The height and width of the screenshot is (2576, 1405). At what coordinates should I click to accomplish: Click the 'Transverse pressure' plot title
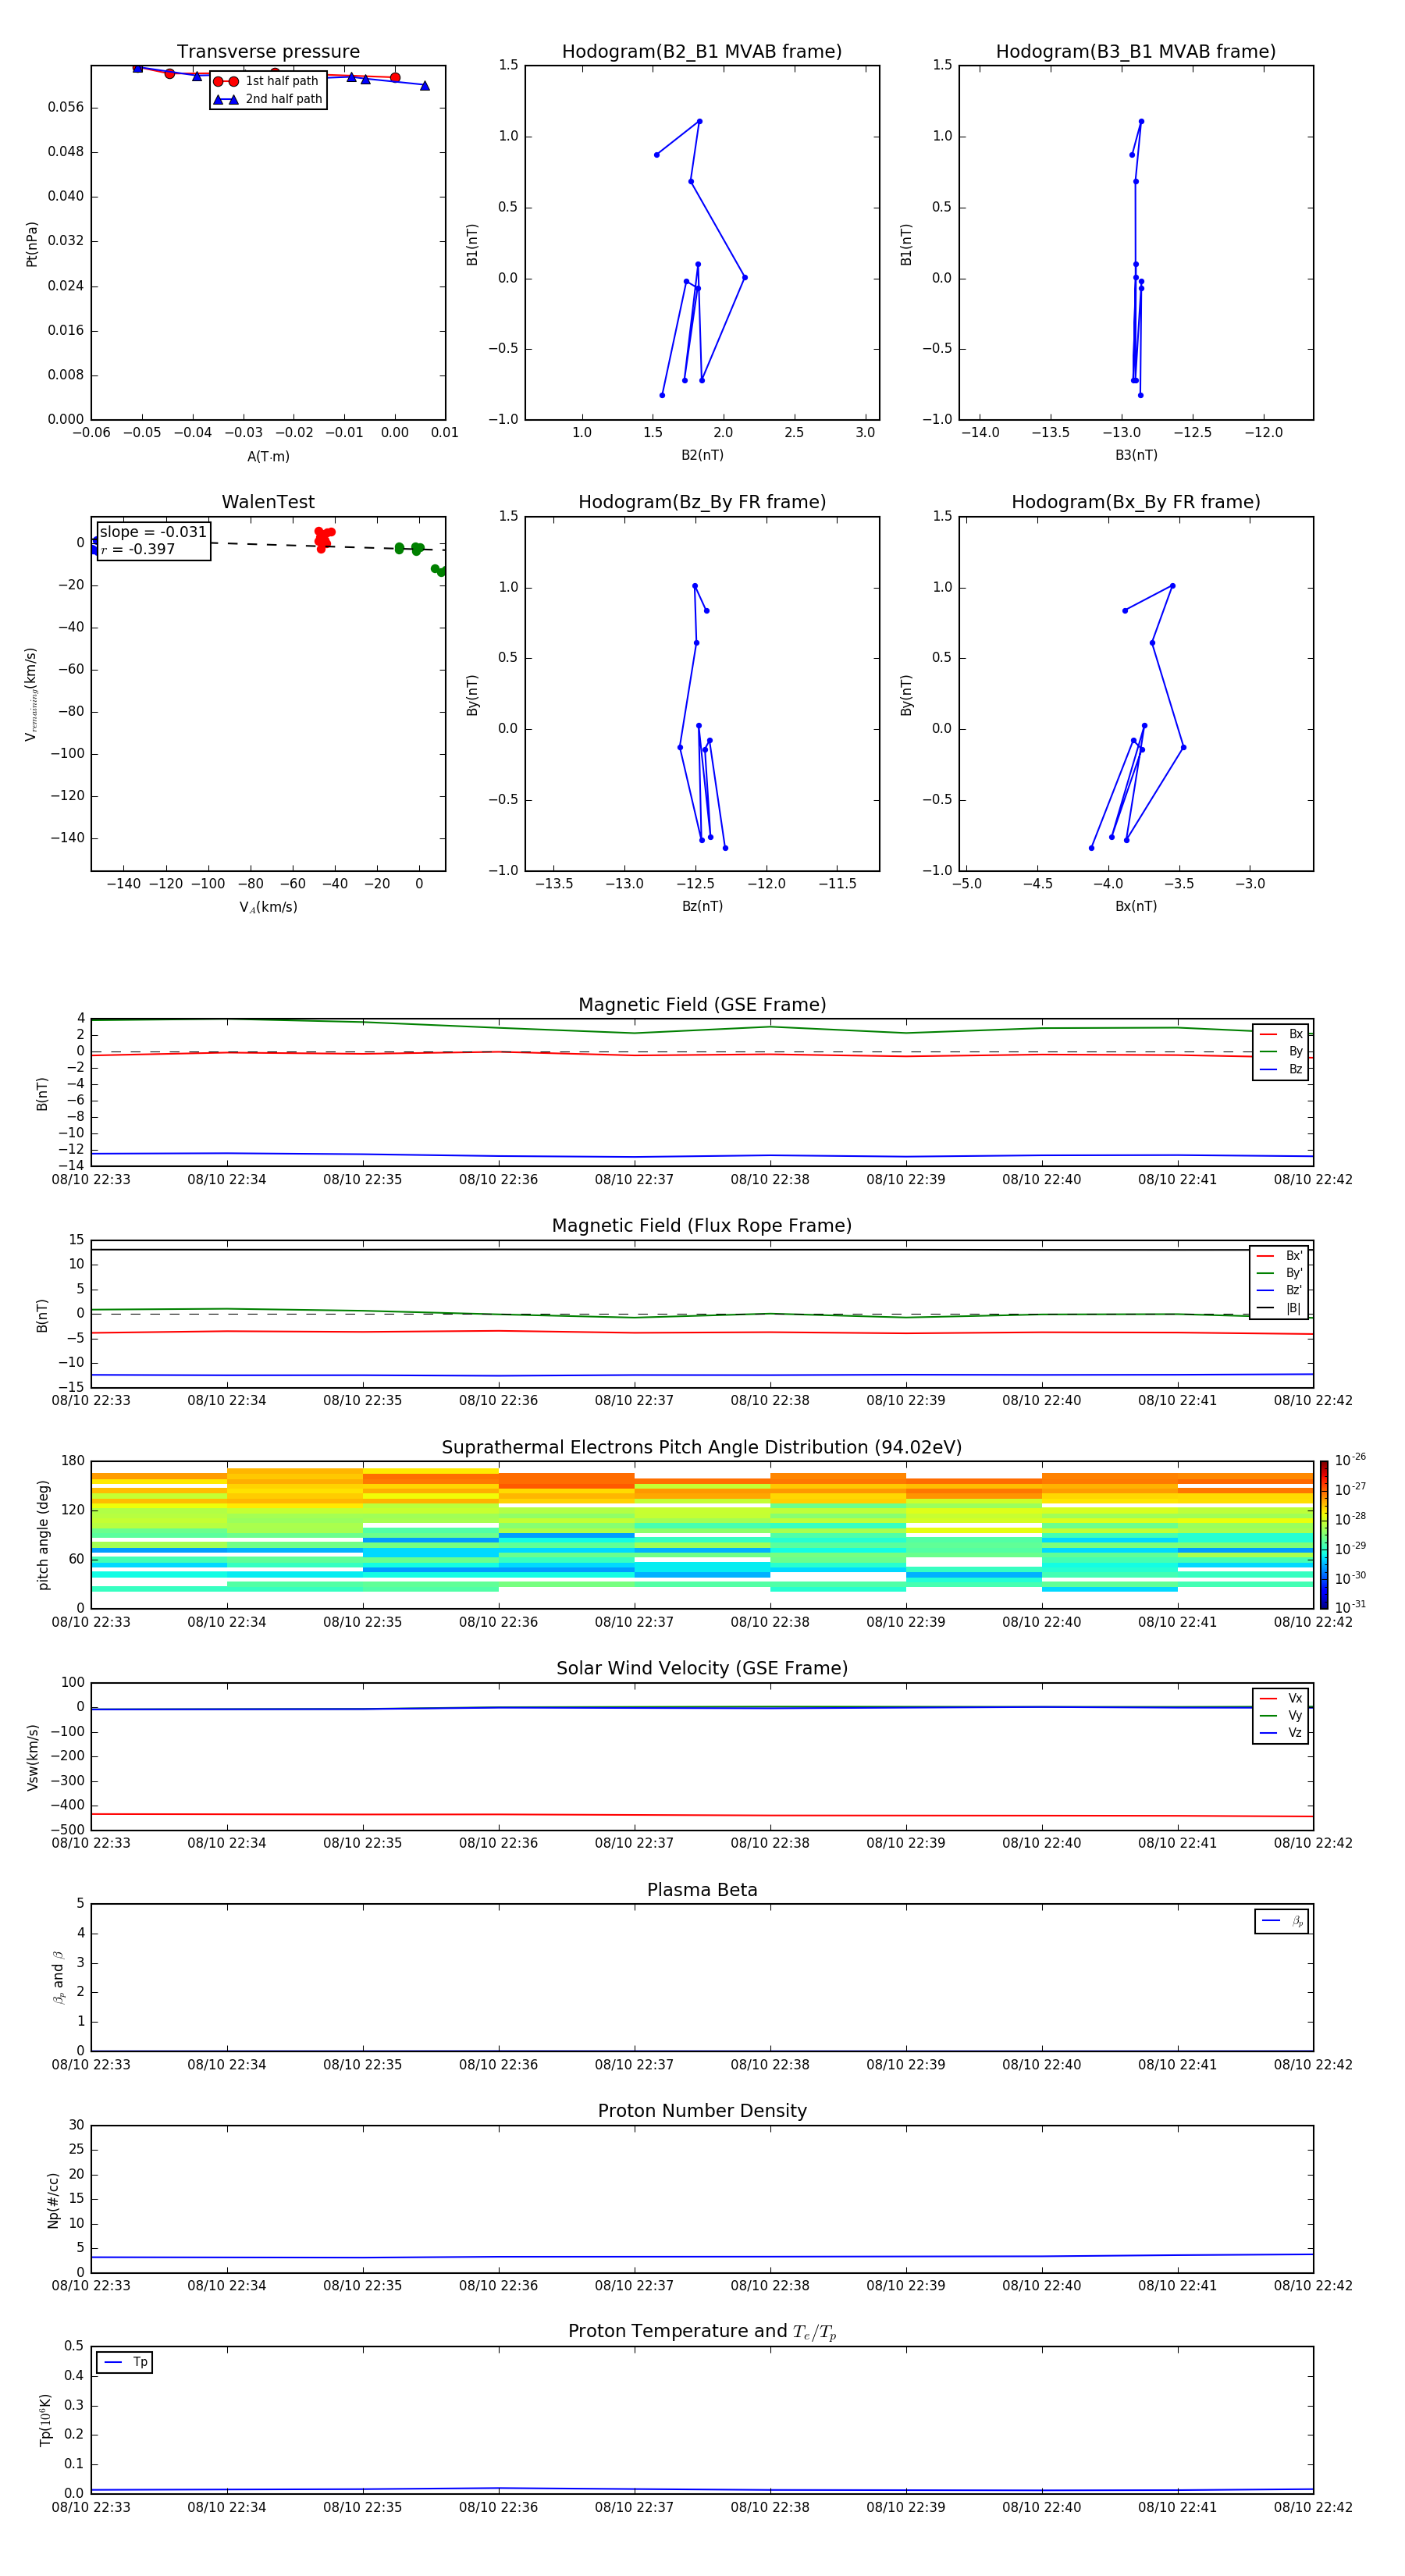[268, 52]
